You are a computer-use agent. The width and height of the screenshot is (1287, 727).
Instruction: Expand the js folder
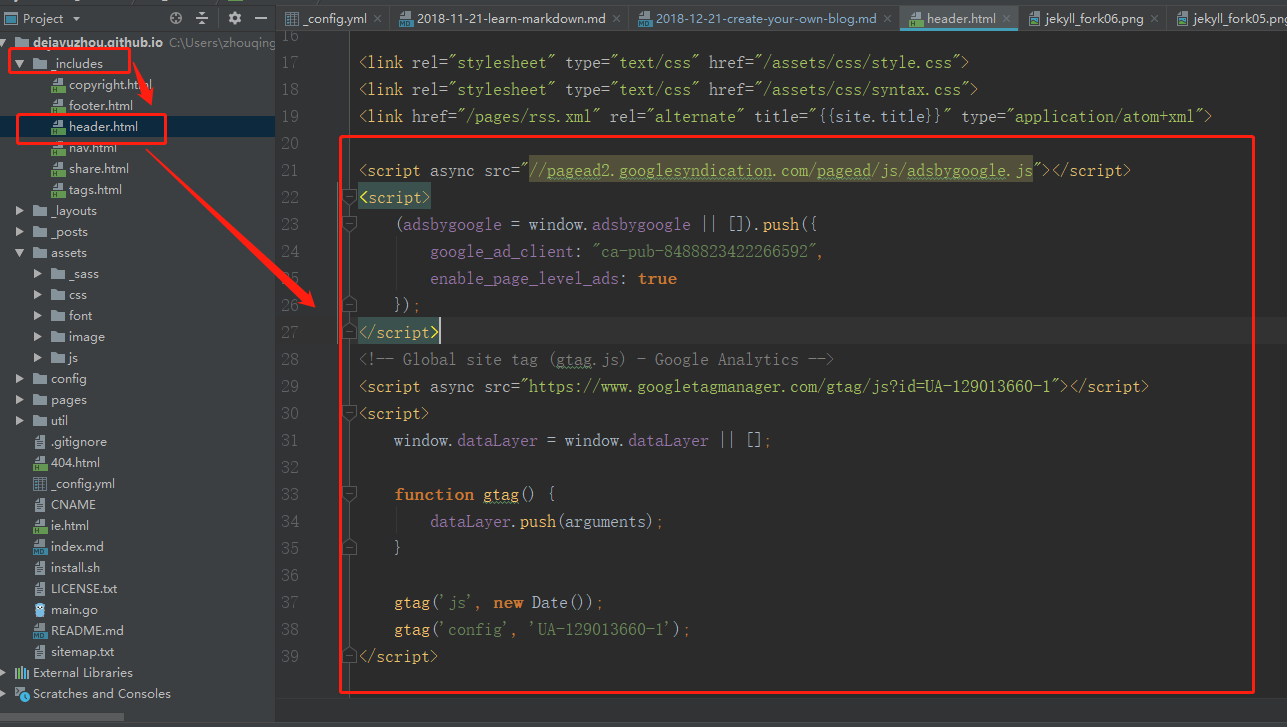(x=38, y=358)
